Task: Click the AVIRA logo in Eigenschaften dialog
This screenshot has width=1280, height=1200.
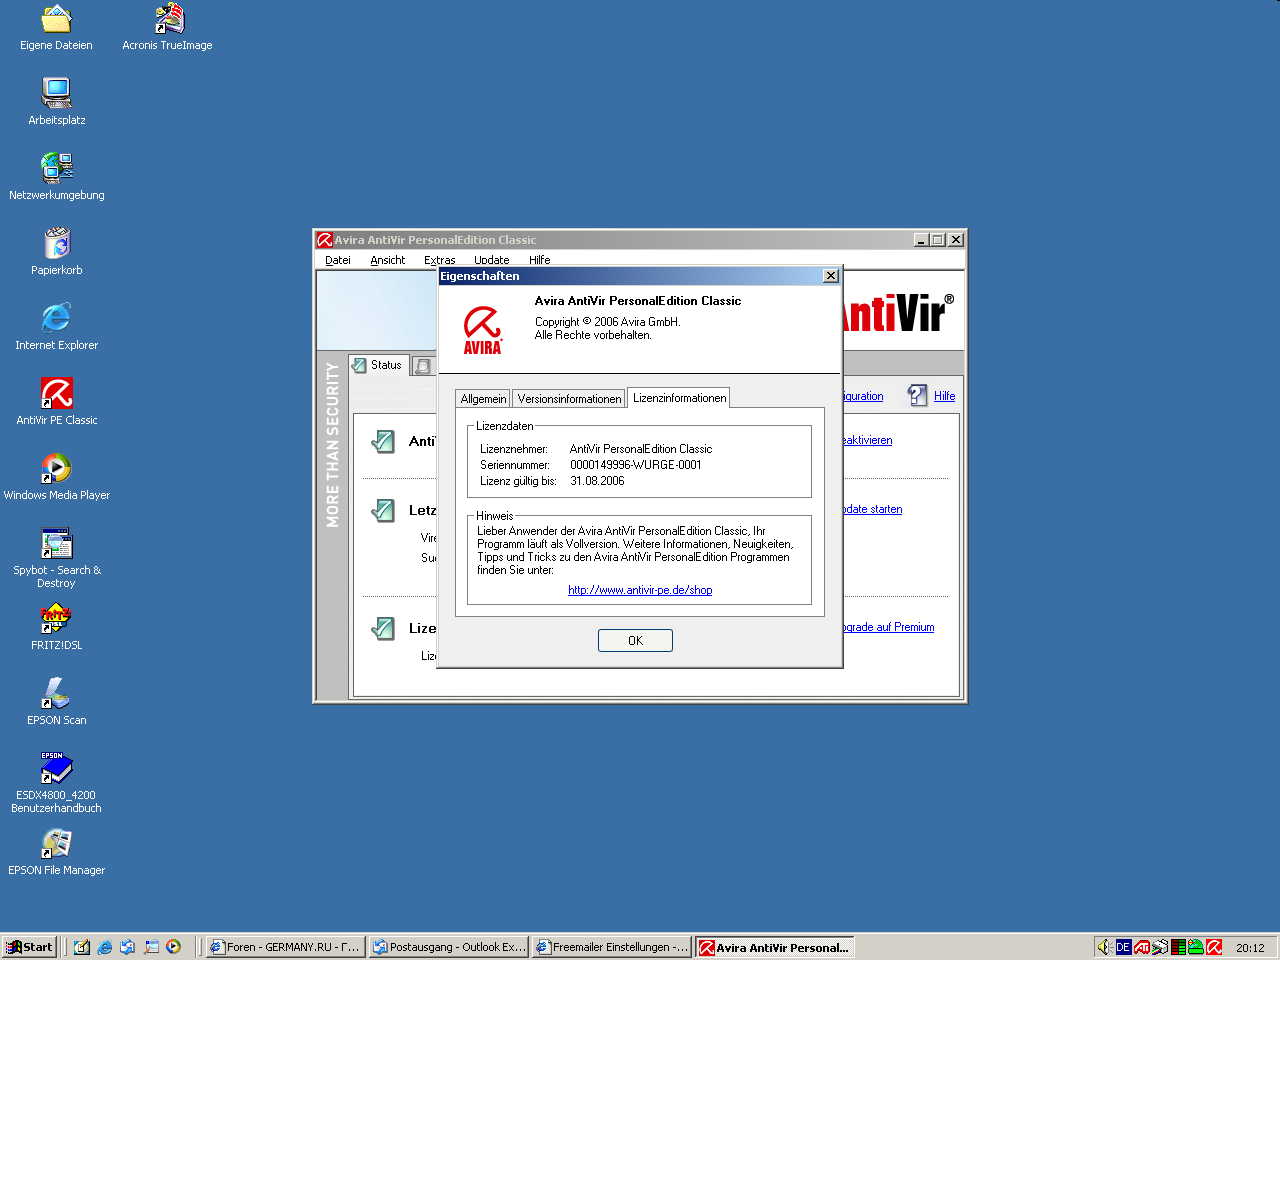Action: click(482, 330)
